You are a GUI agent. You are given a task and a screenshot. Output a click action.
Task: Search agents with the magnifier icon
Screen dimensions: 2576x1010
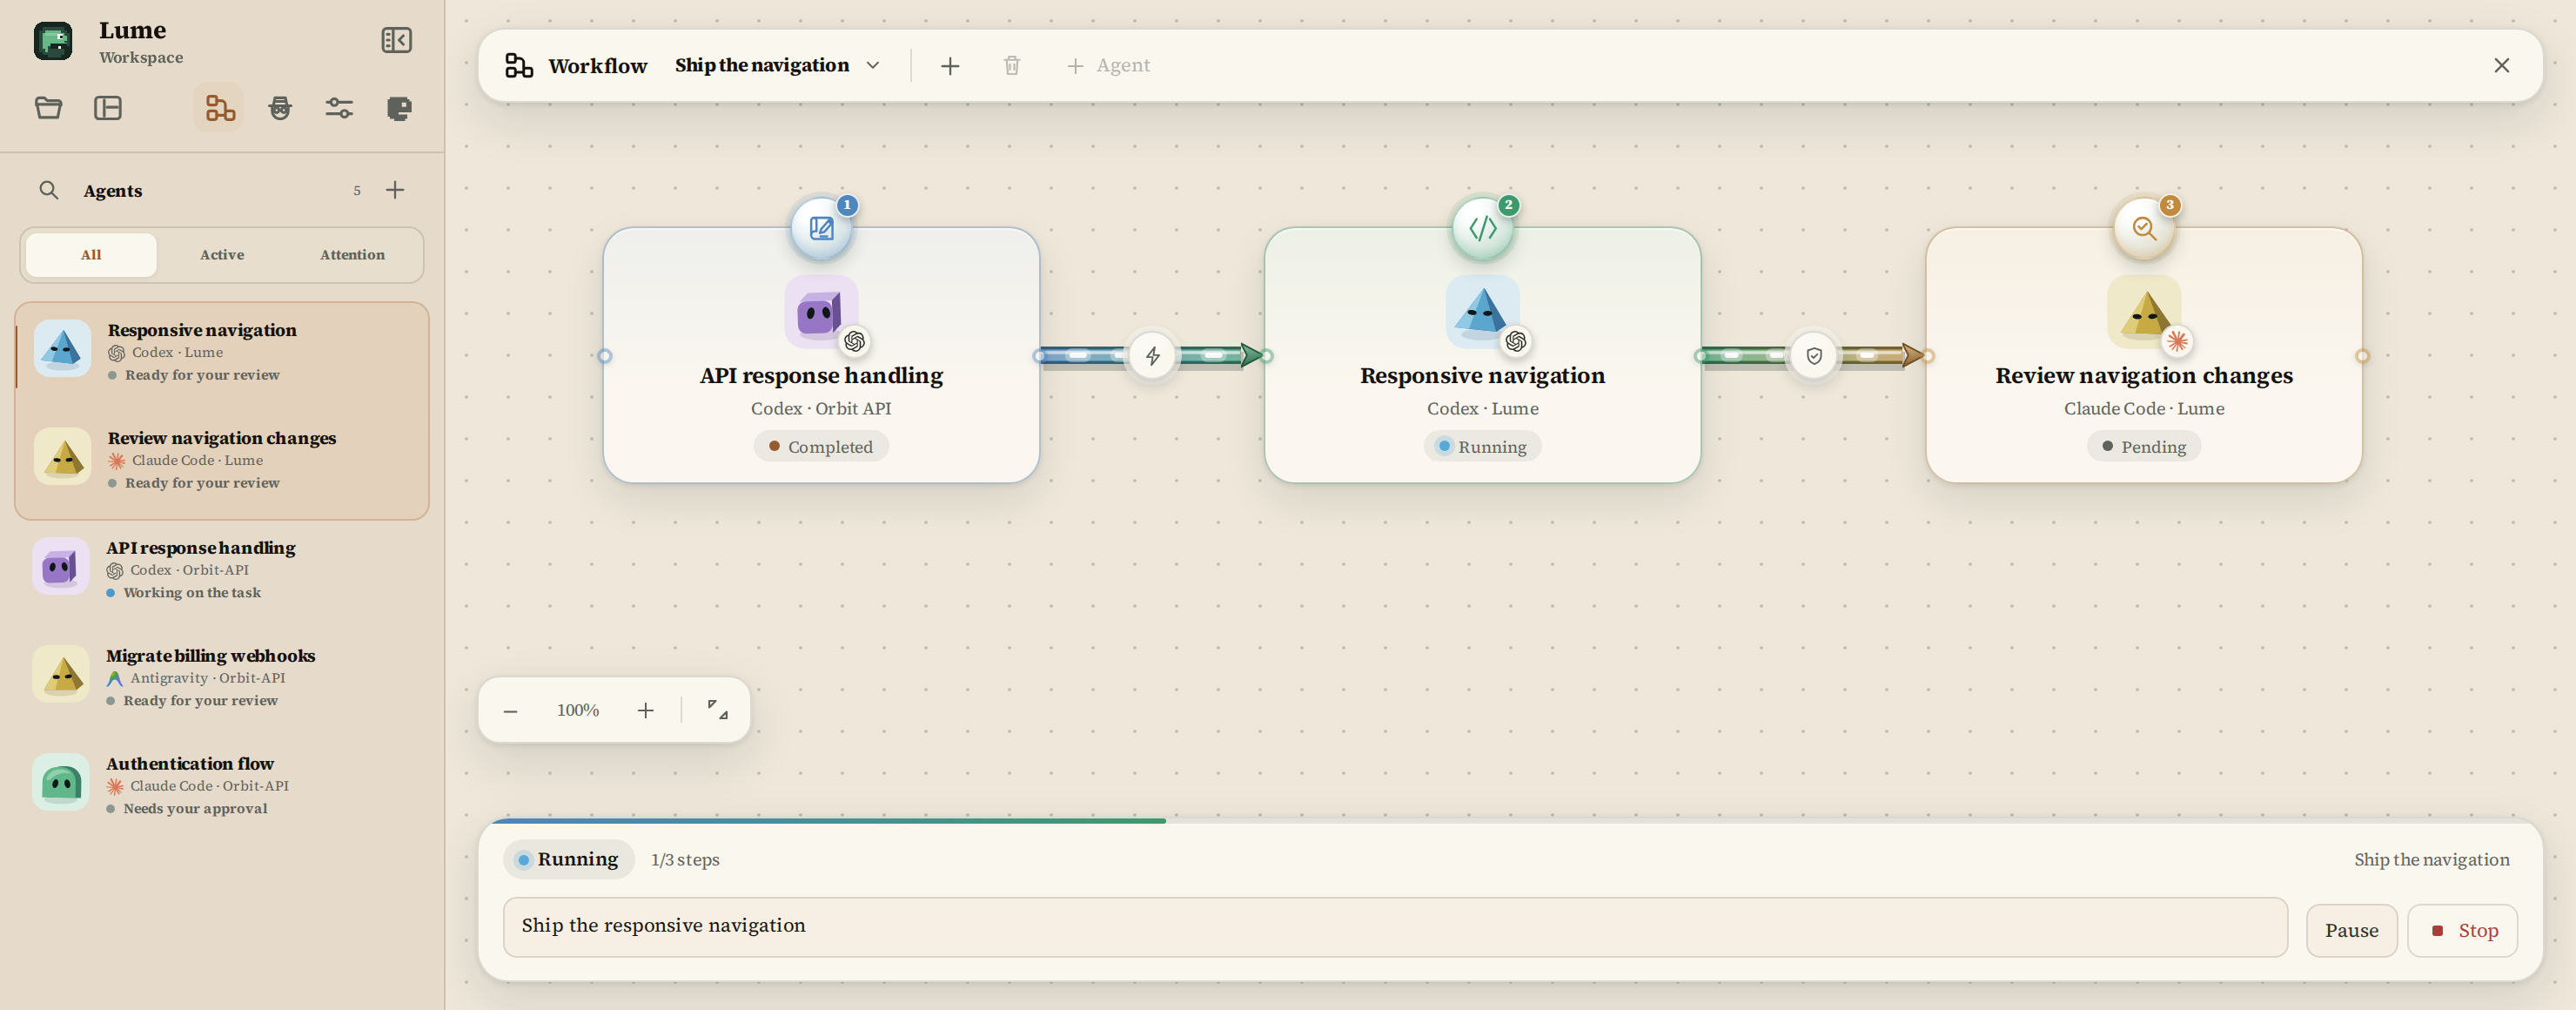48,190
